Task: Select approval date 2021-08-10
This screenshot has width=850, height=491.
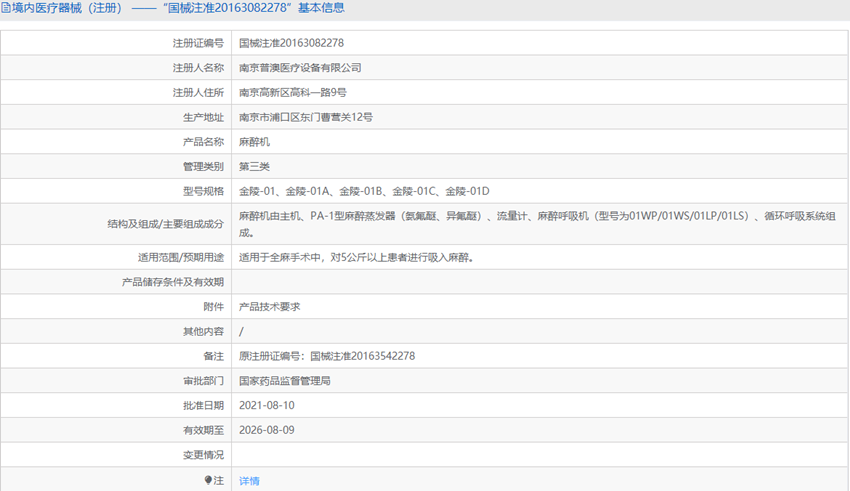Action: (267, 405)
